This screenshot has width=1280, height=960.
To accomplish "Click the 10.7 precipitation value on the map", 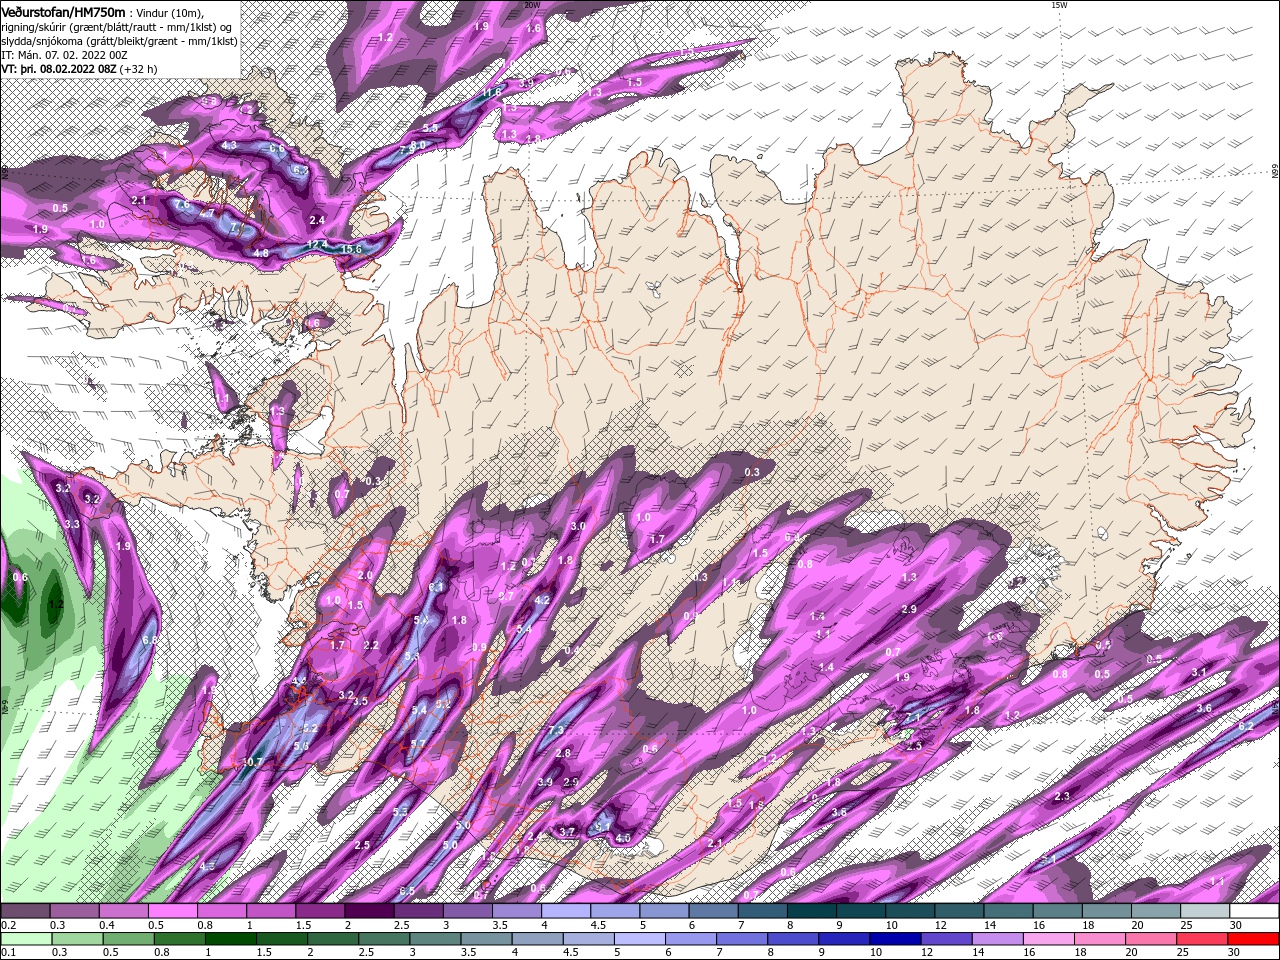I will point(252,762).
